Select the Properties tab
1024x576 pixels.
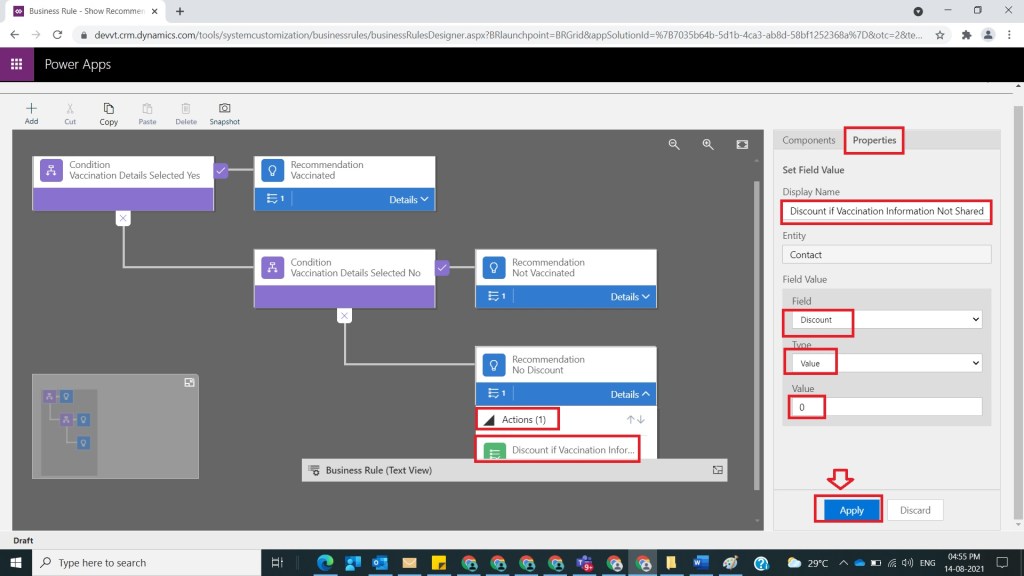click(874, 140)
